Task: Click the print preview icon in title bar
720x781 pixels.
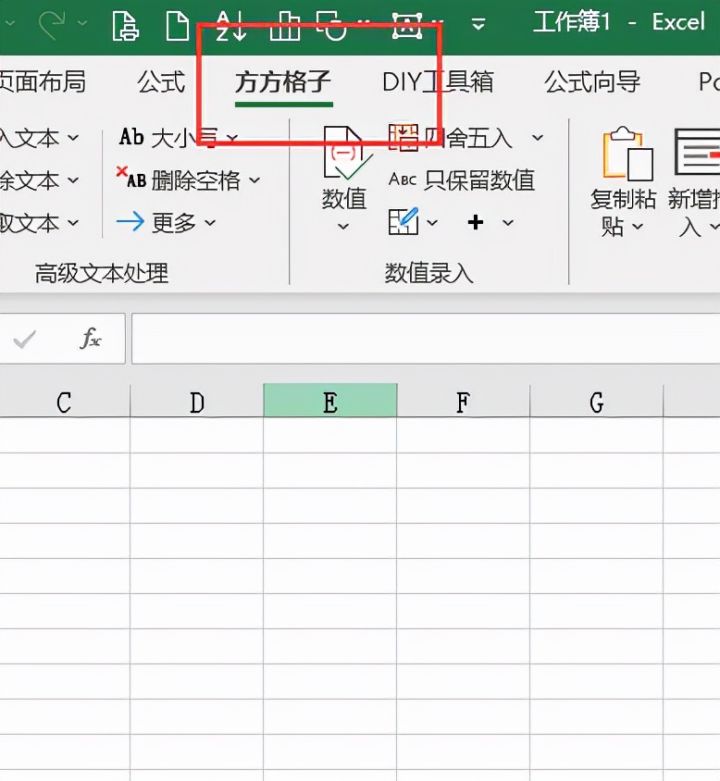Action: pyautogui.click(x=125, y=25)
